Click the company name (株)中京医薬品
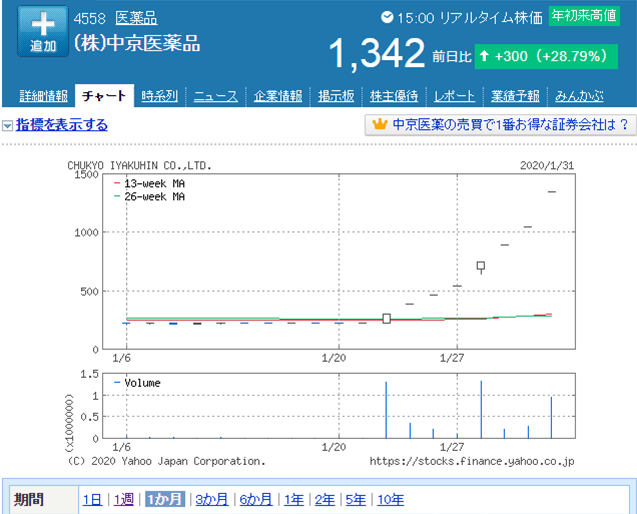The height and width of the screenshot is (514, 637). 137,43
